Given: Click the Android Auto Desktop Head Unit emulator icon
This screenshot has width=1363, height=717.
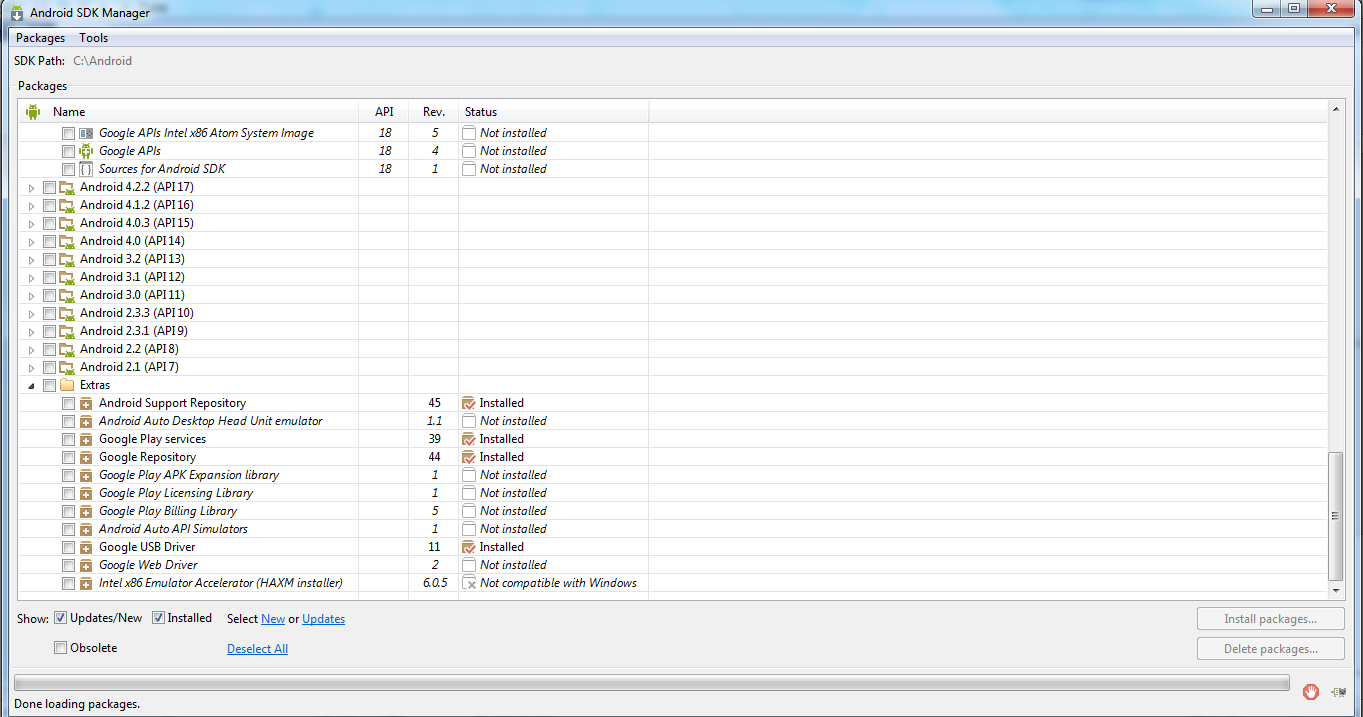Looking at the screenshot, I should (x=86, y=421).
